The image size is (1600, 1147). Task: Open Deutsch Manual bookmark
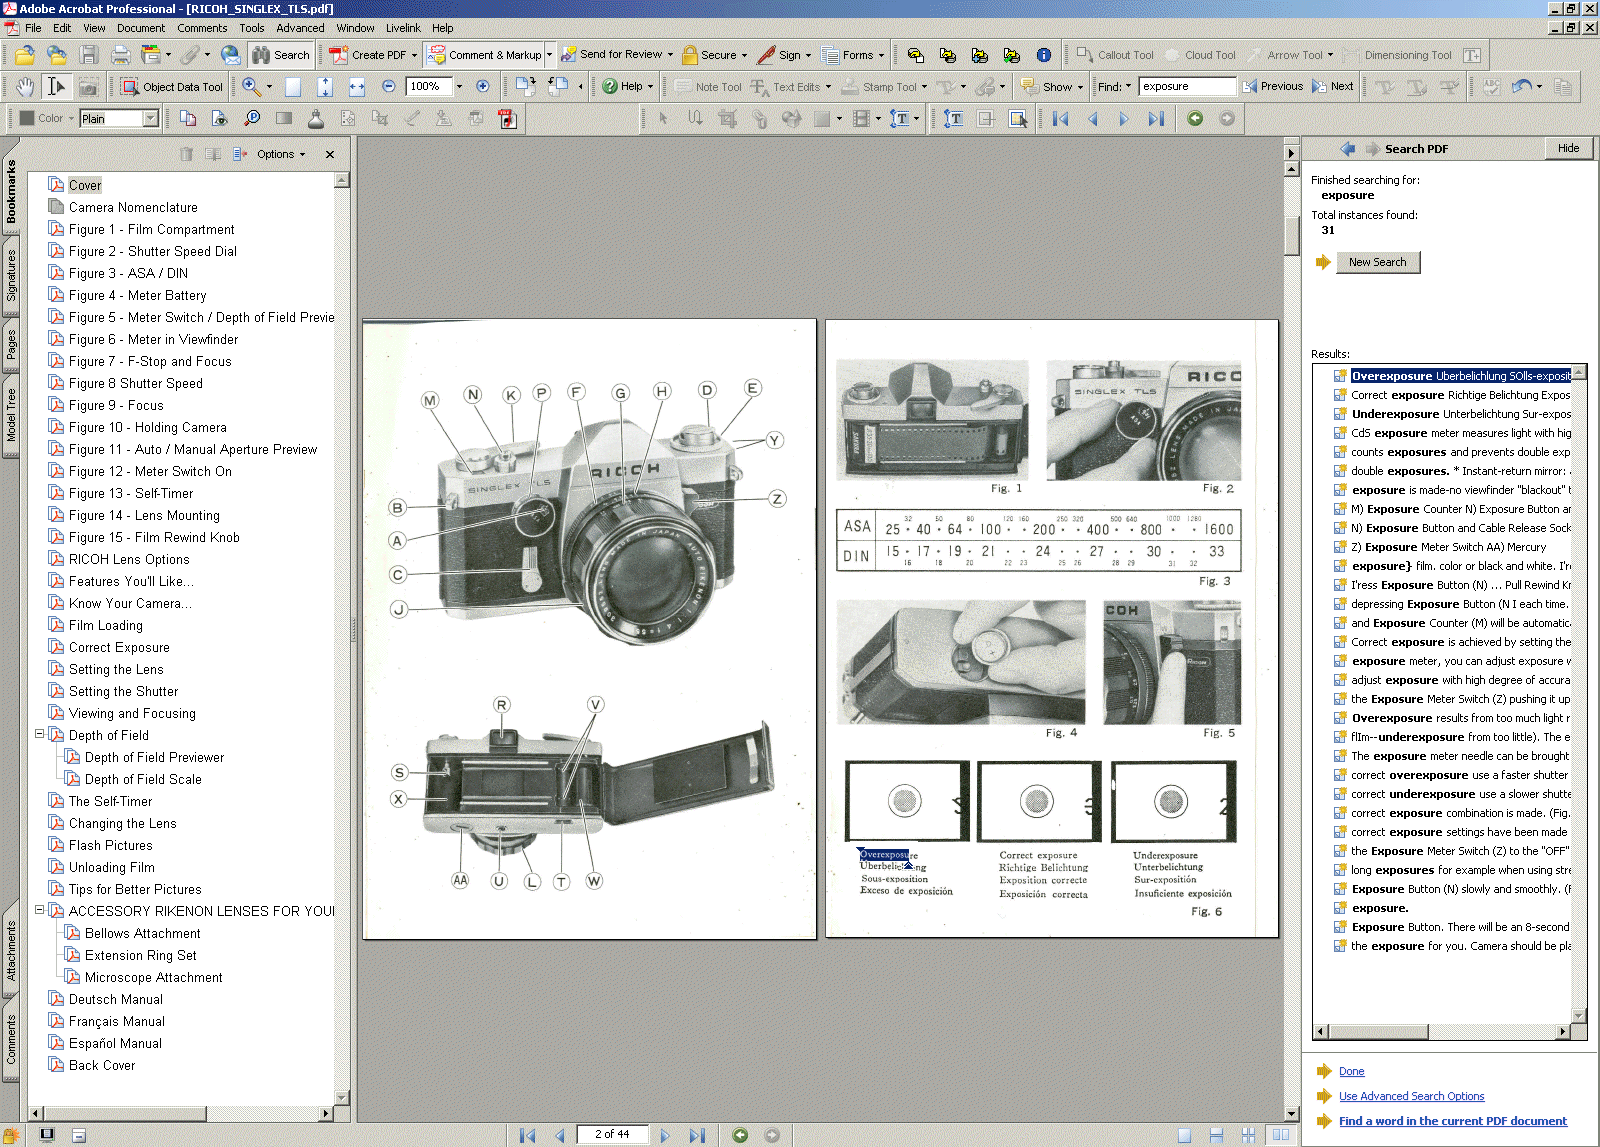[116, 999]
